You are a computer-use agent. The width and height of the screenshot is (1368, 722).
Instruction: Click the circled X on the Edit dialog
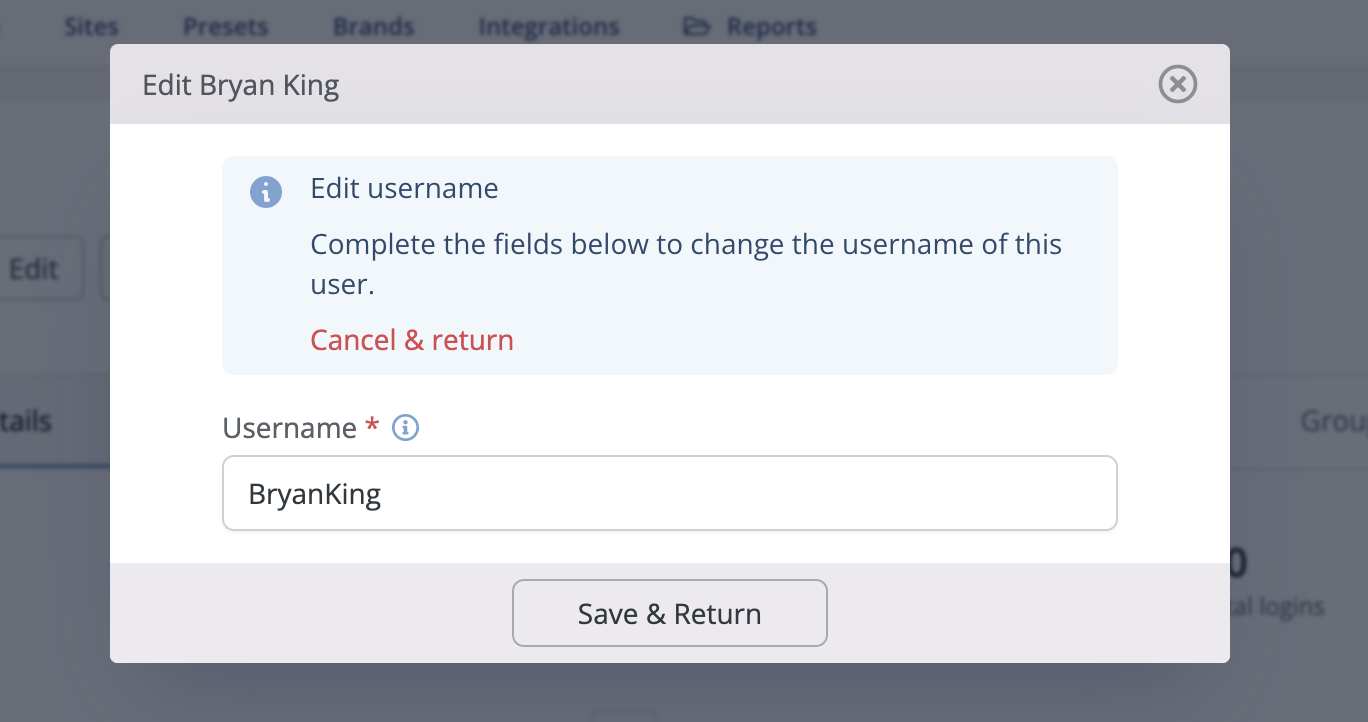[x=1177, y=84]
